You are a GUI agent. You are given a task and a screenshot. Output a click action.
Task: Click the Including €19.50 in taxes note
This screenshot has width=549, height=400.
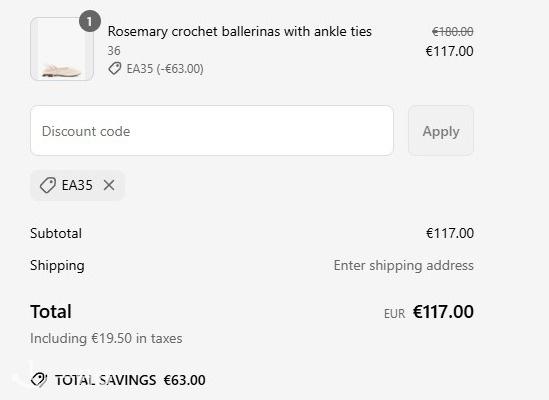pos(106,338)
